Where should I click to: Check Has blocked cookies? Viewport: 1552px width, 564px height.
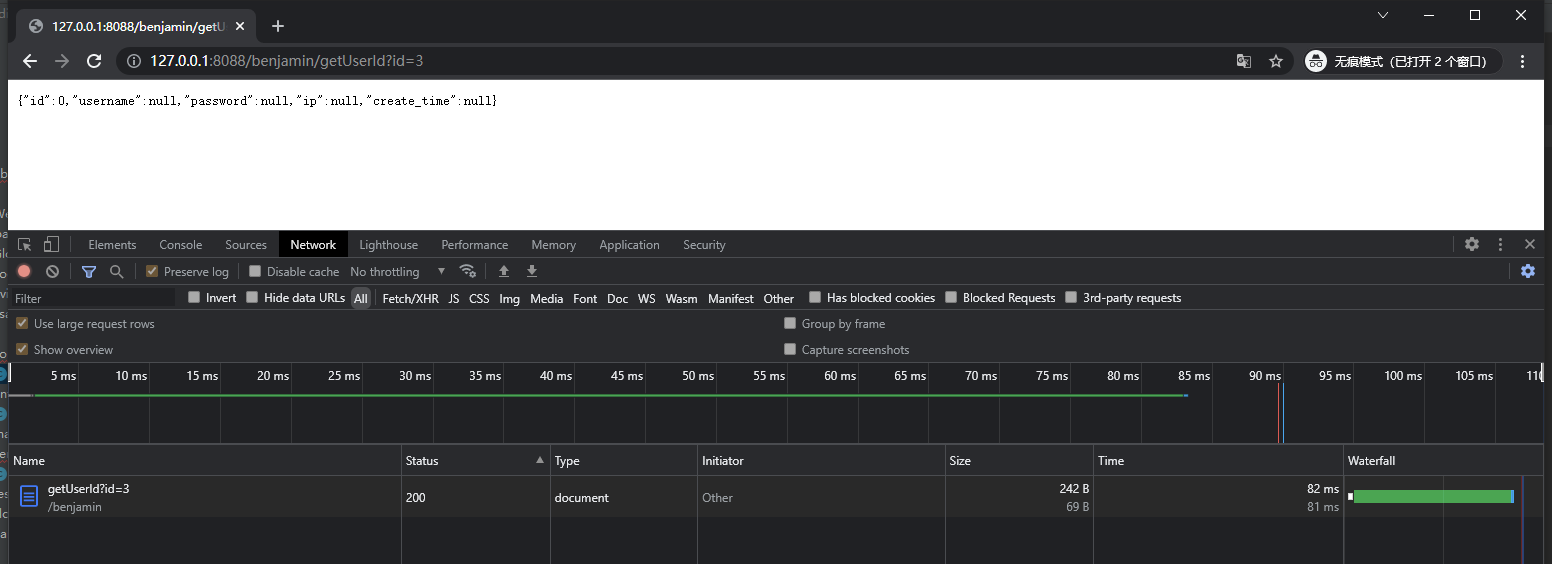pos(815,297)
